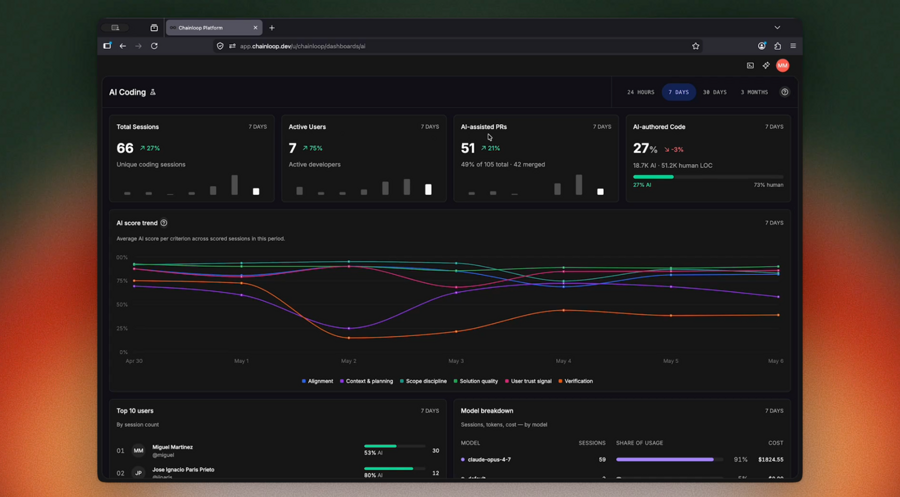
Task: Sort by the SHARE OF USAGE column header
Action: (639, 443)
